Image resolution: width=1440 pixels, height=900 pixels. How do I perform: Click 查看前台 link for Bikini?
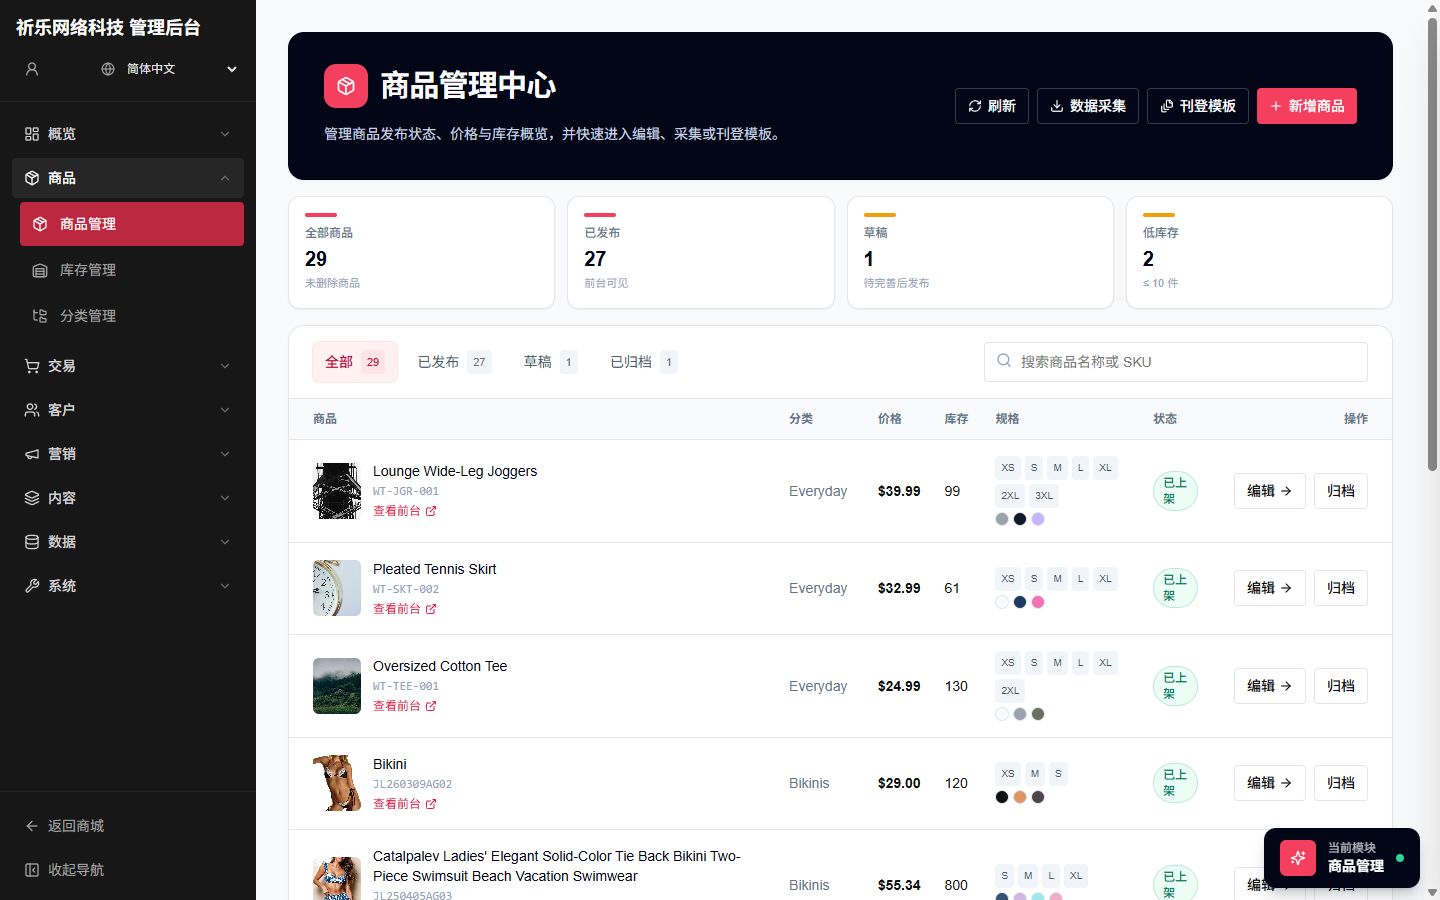coord(405,804)
